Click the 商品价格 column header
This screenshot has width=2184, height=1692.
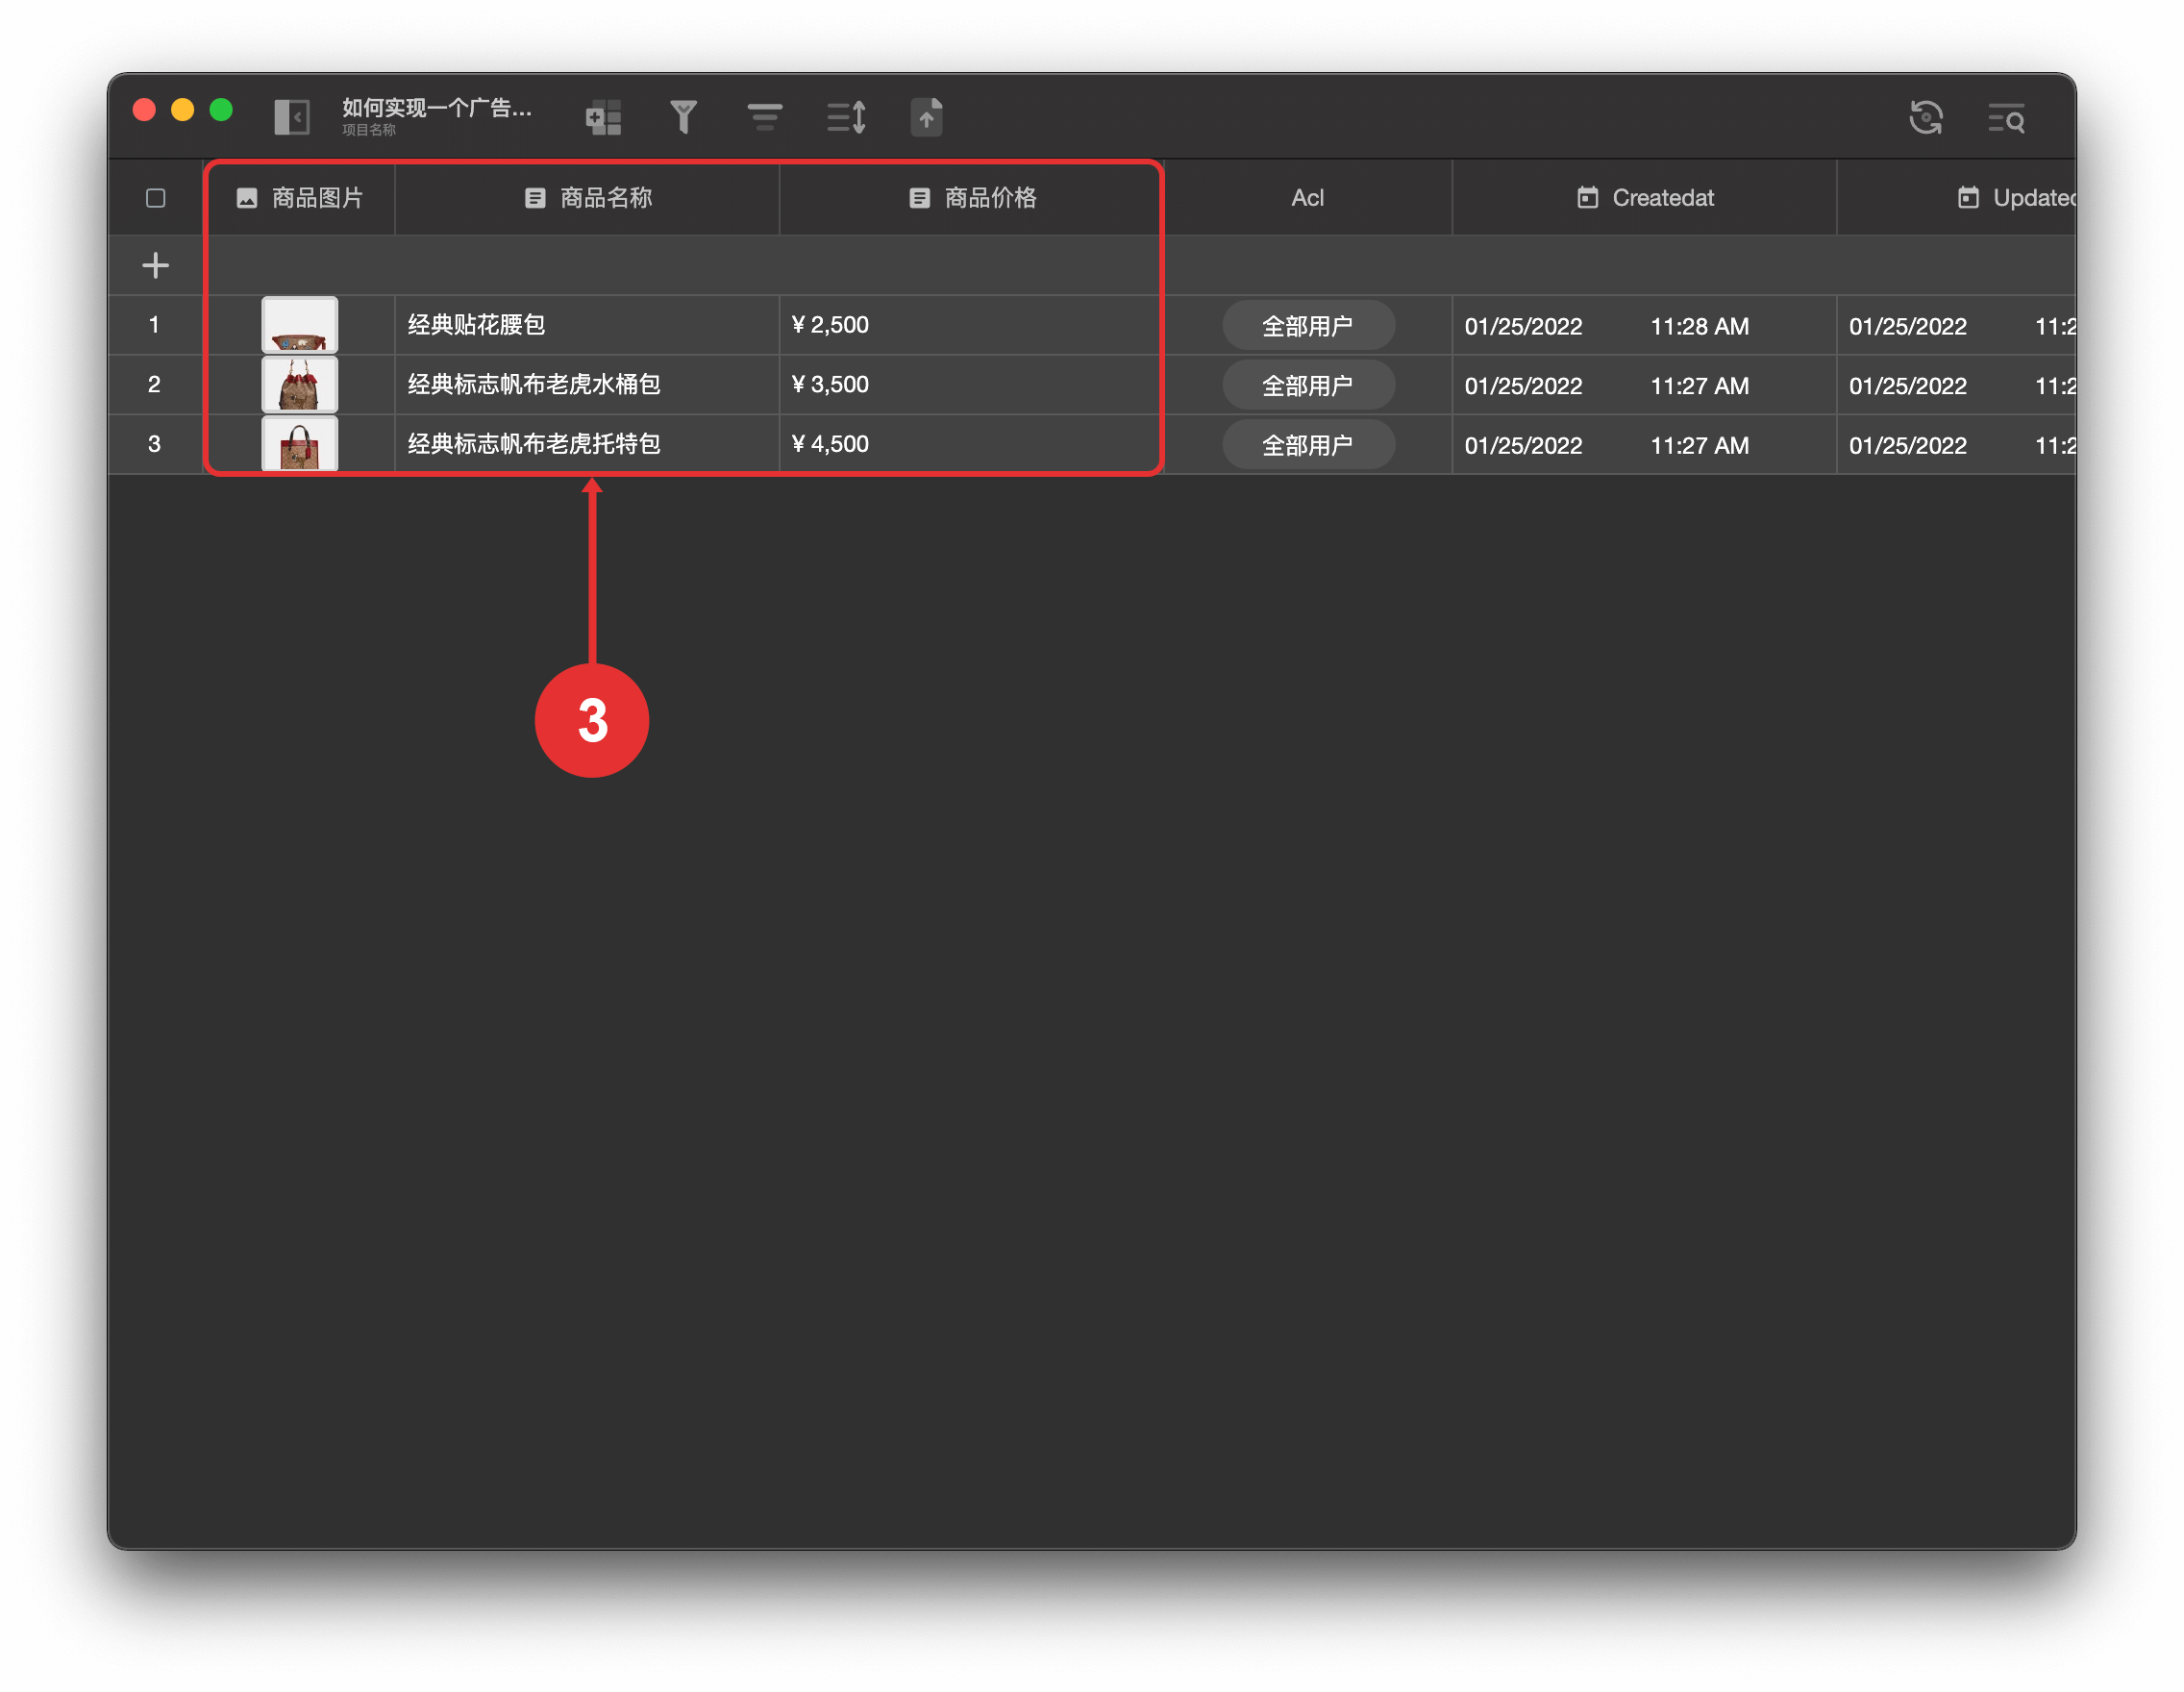(972, 198)
